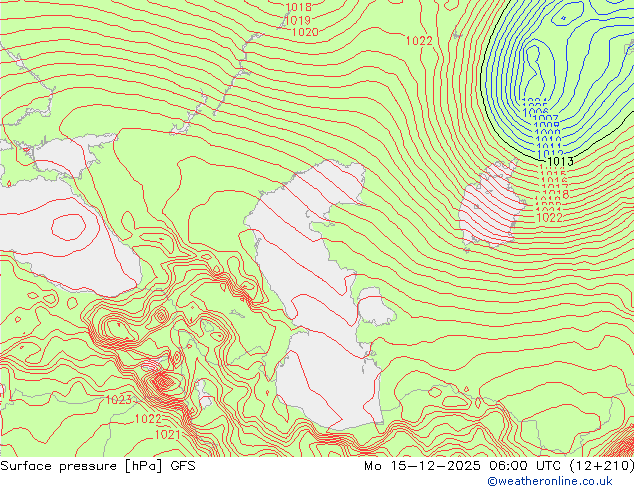Click the black 1013 isobar label
This screenshot has width=634, height=490.
coord(560,162)
